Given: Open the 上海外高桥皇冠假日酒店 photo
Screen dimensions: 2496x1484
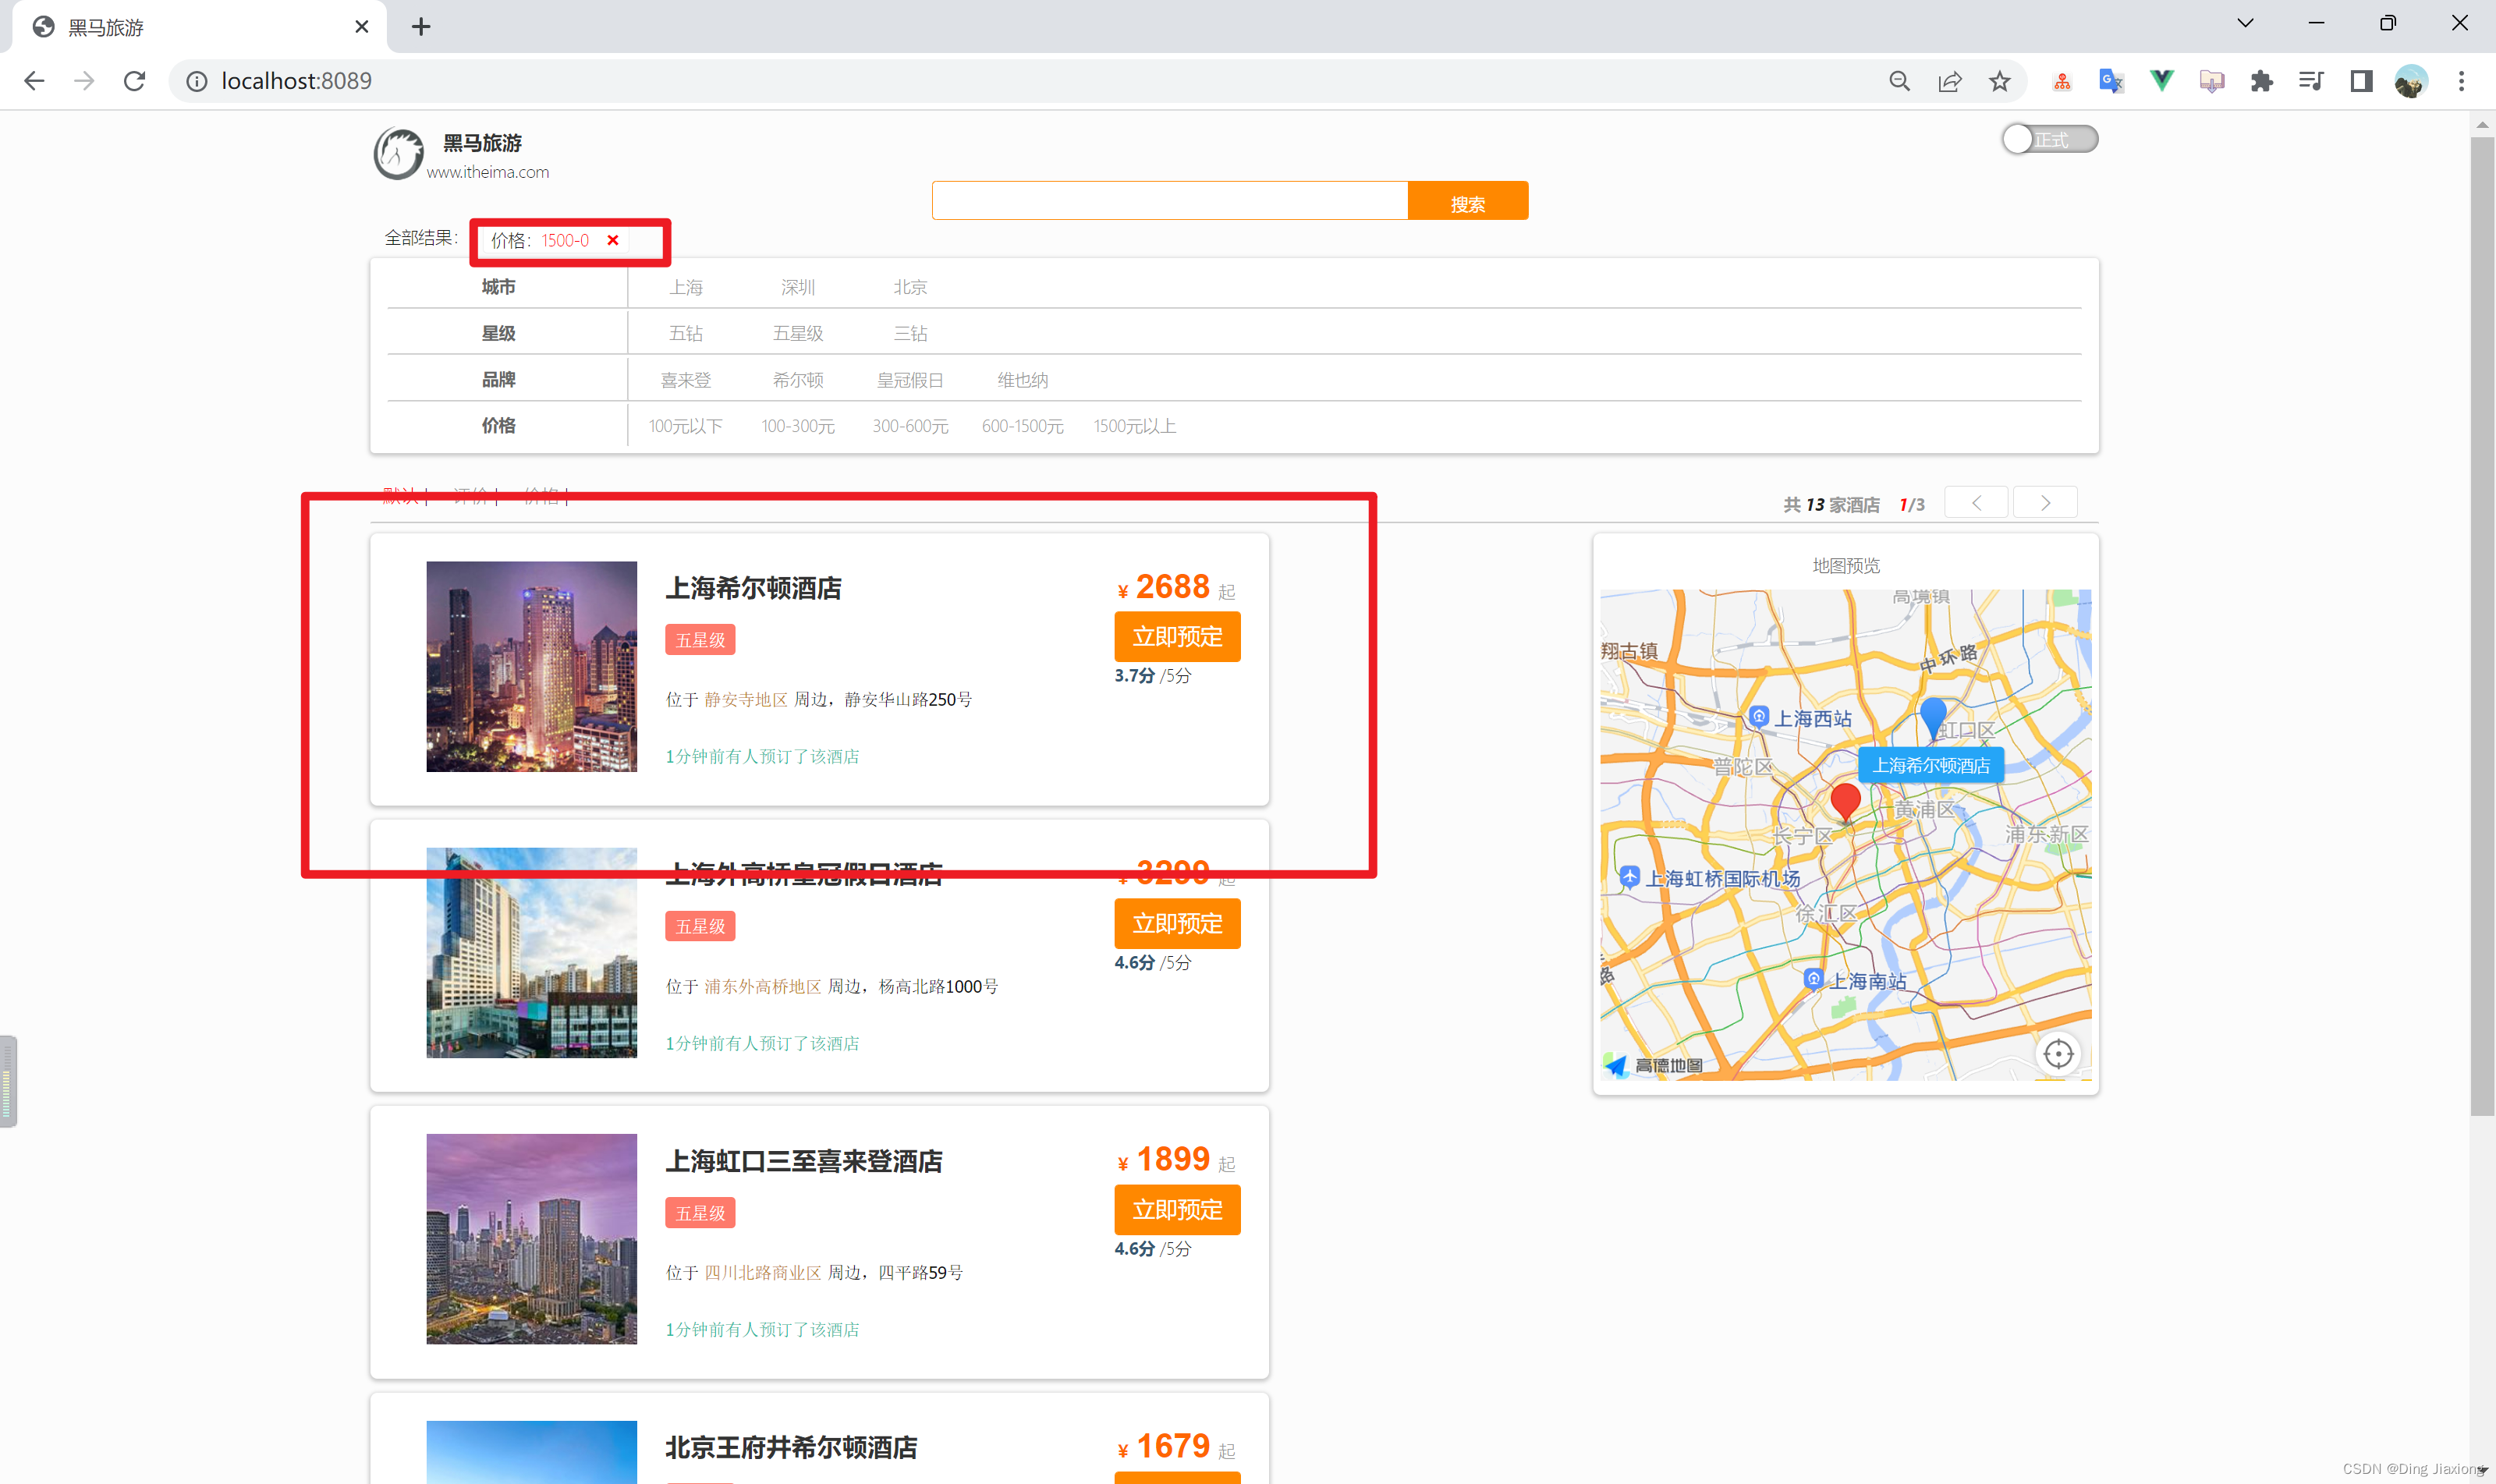Looking at the screenshot, I should (x=531, y=952).
